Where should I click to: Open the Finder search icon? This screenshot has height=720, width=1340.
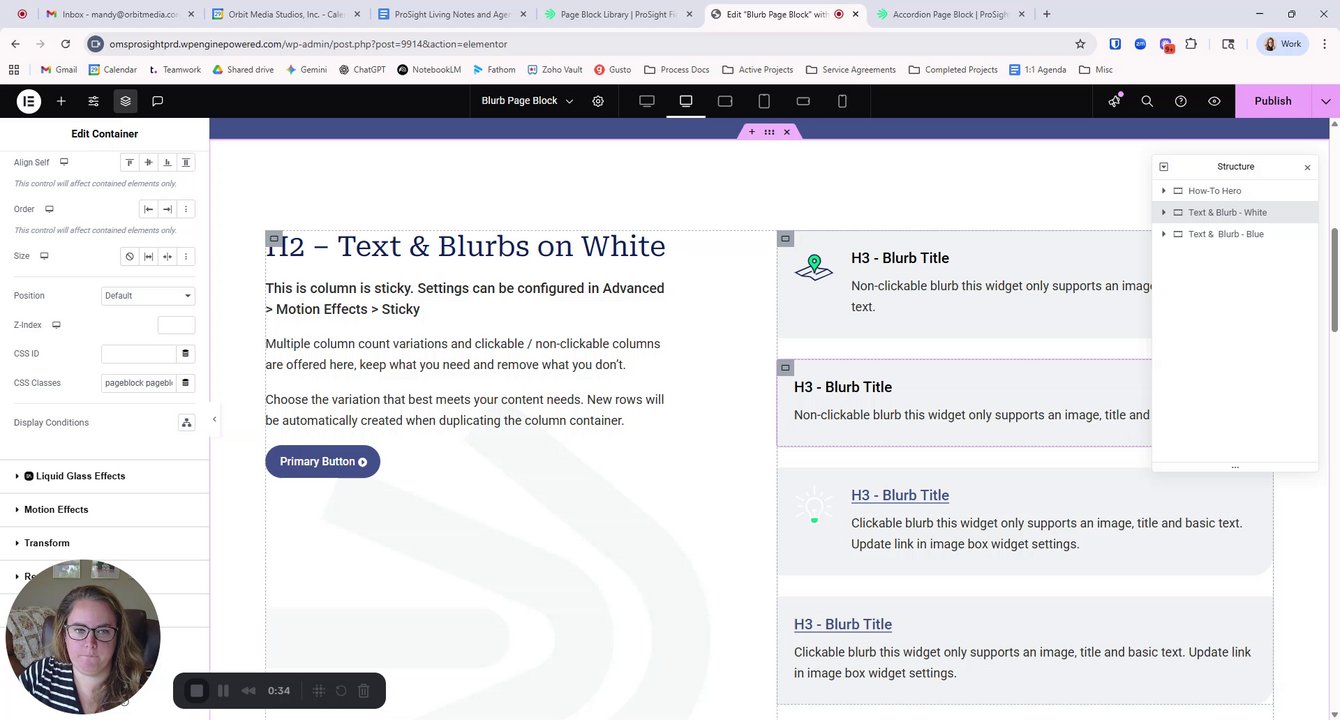1147,101
